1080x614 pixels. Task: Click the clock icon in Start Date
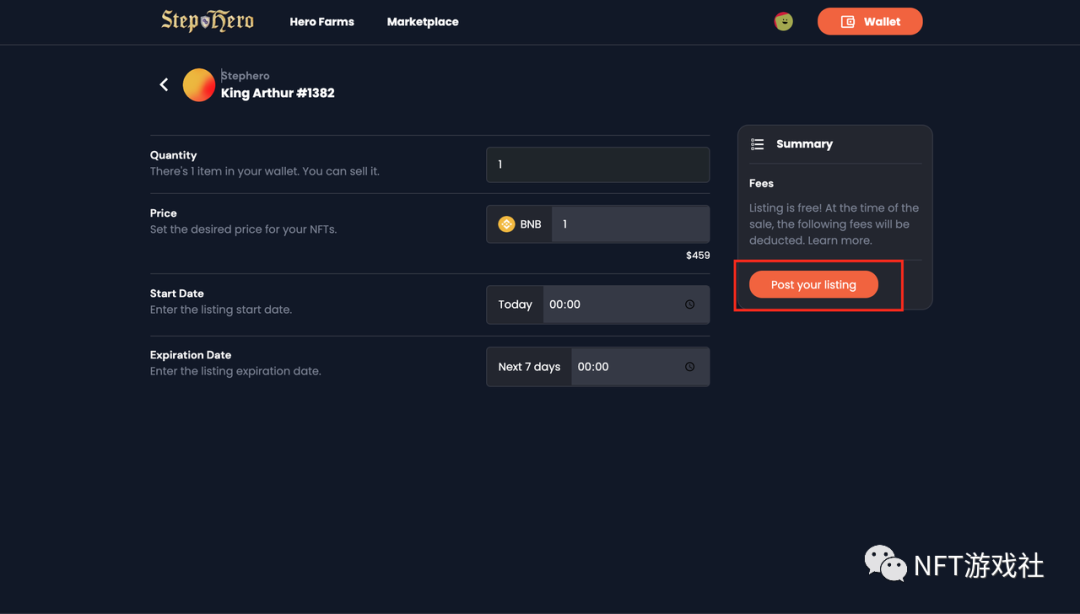(x=689, y=305)
